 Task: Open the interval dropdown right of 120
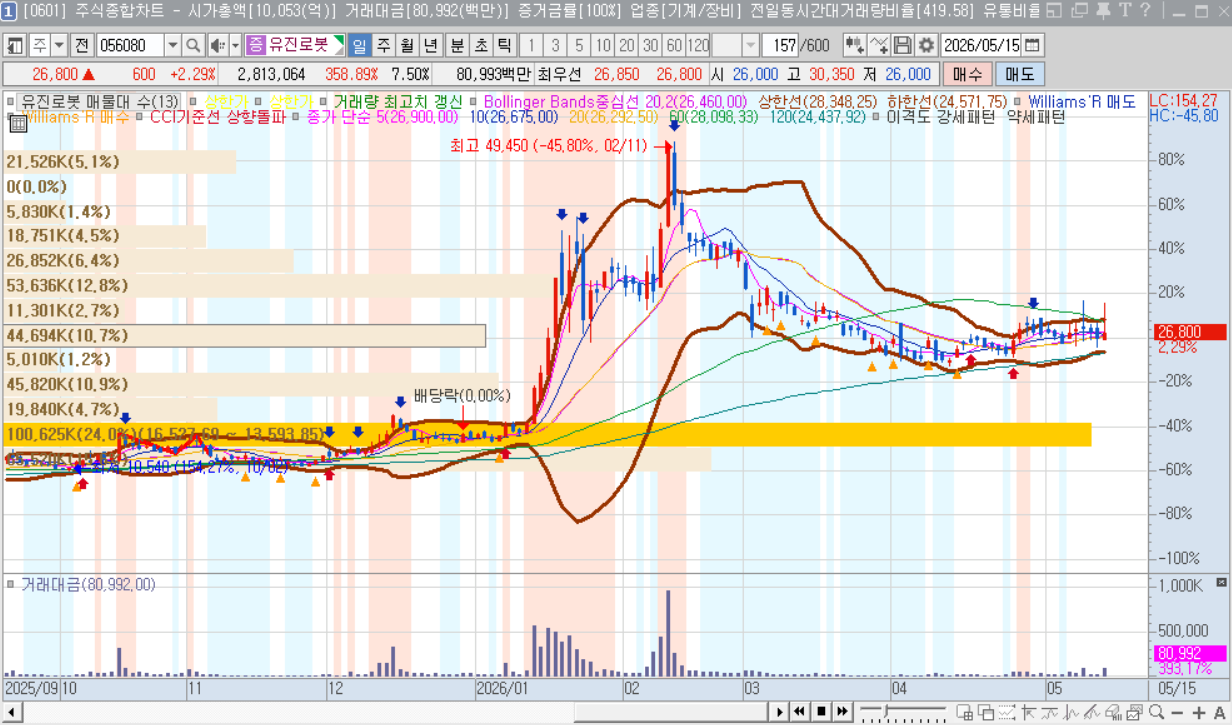click(x=751, y=46)
